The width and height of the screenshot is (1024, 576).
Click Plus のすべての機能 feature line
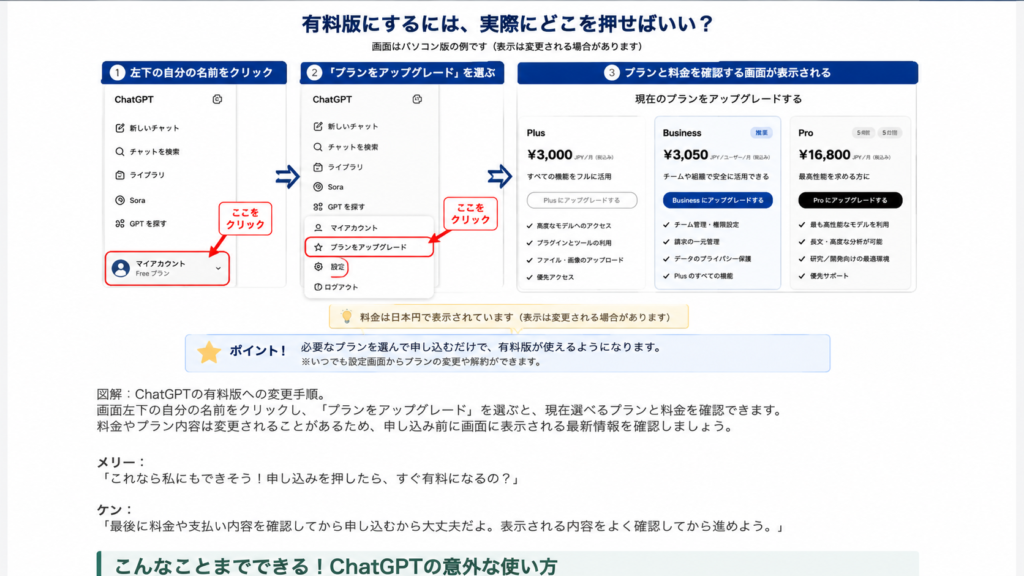[703, 276]
